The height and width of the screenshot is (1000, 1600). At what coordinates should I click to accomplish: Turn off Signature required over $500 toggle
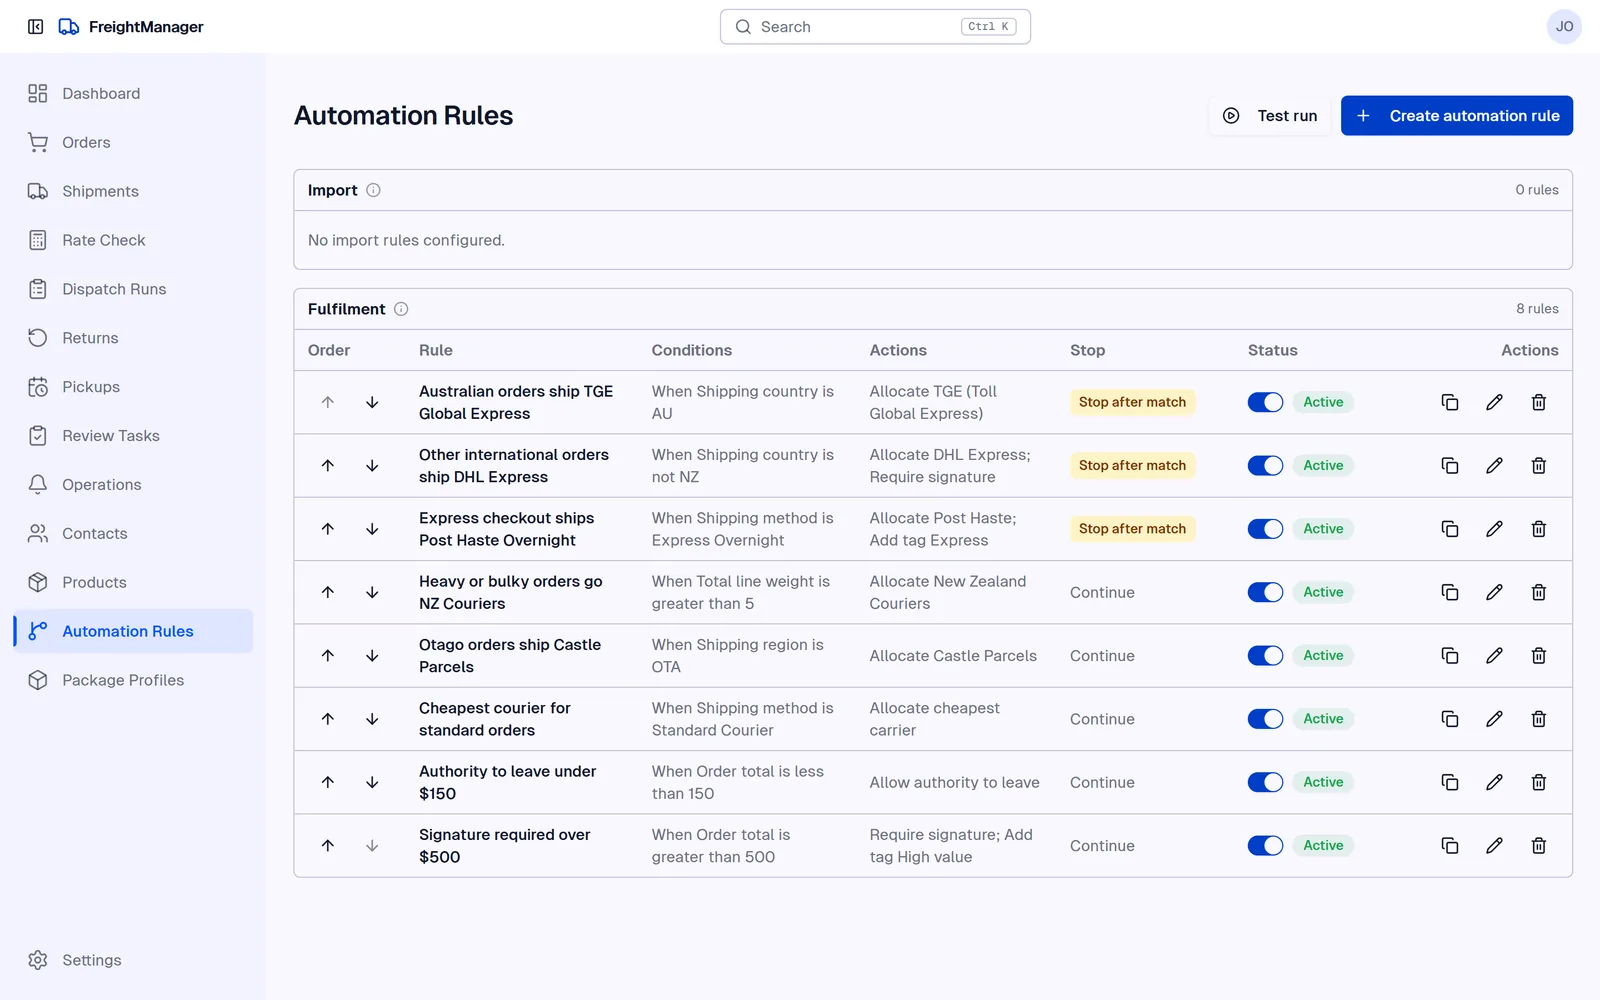1265,846
